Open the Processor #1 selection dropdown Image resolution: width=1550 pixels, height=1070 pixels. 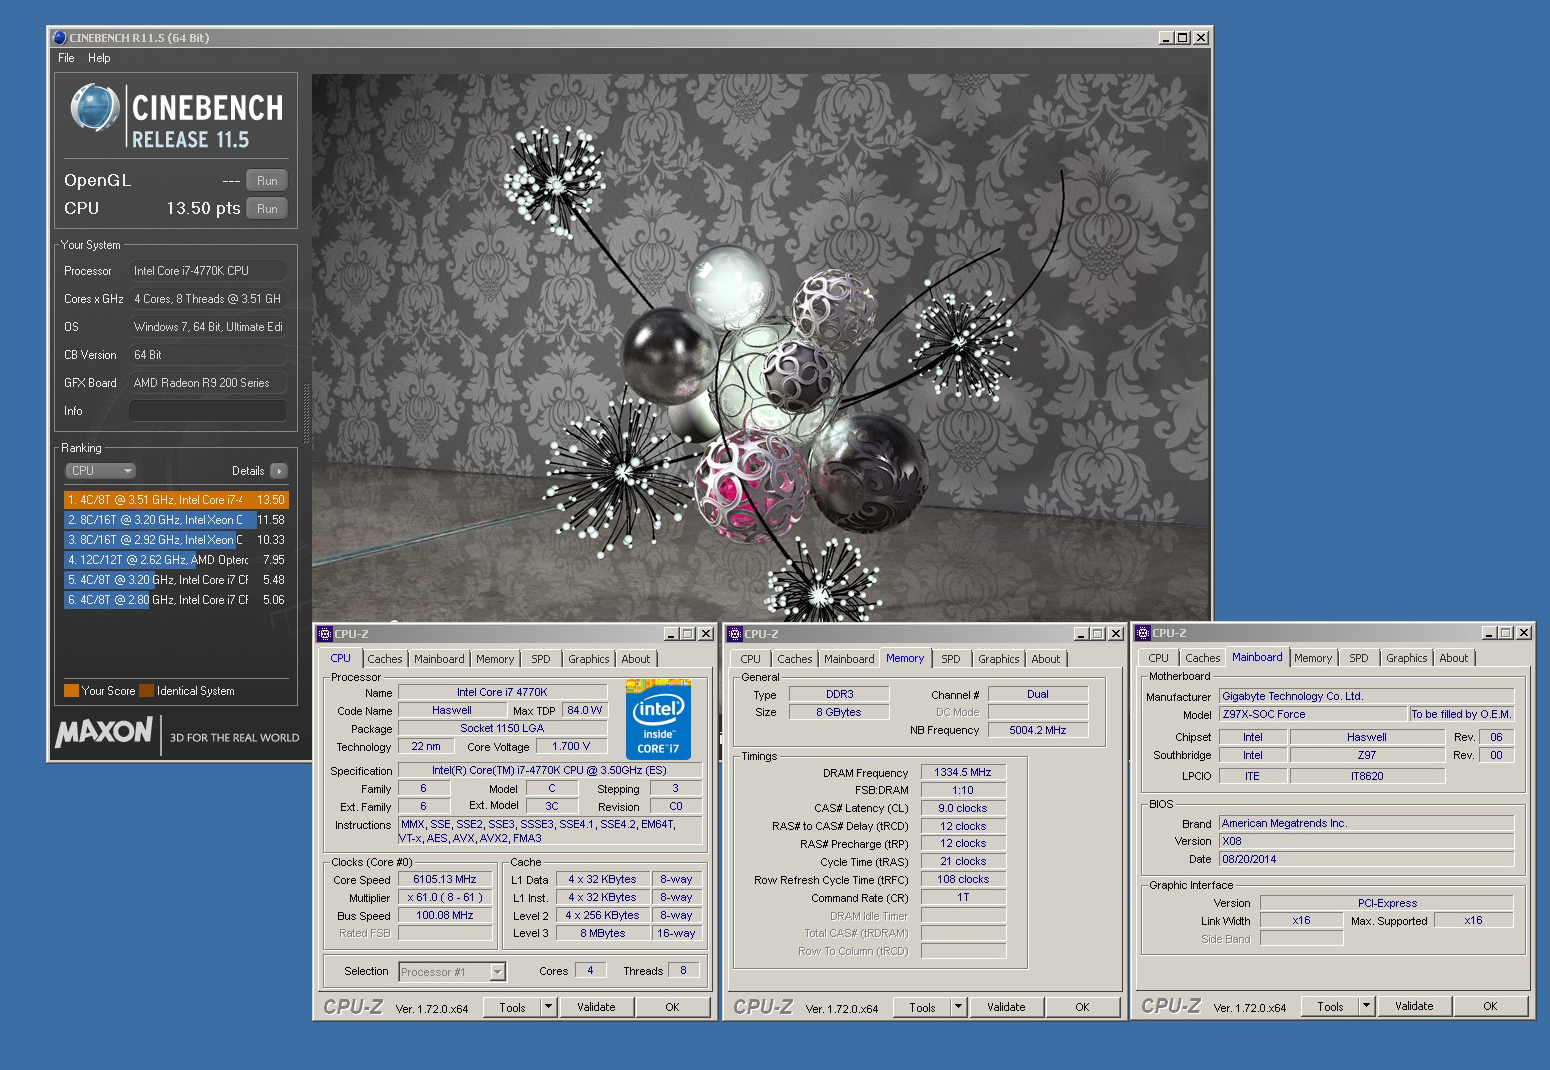pos(452,972)
